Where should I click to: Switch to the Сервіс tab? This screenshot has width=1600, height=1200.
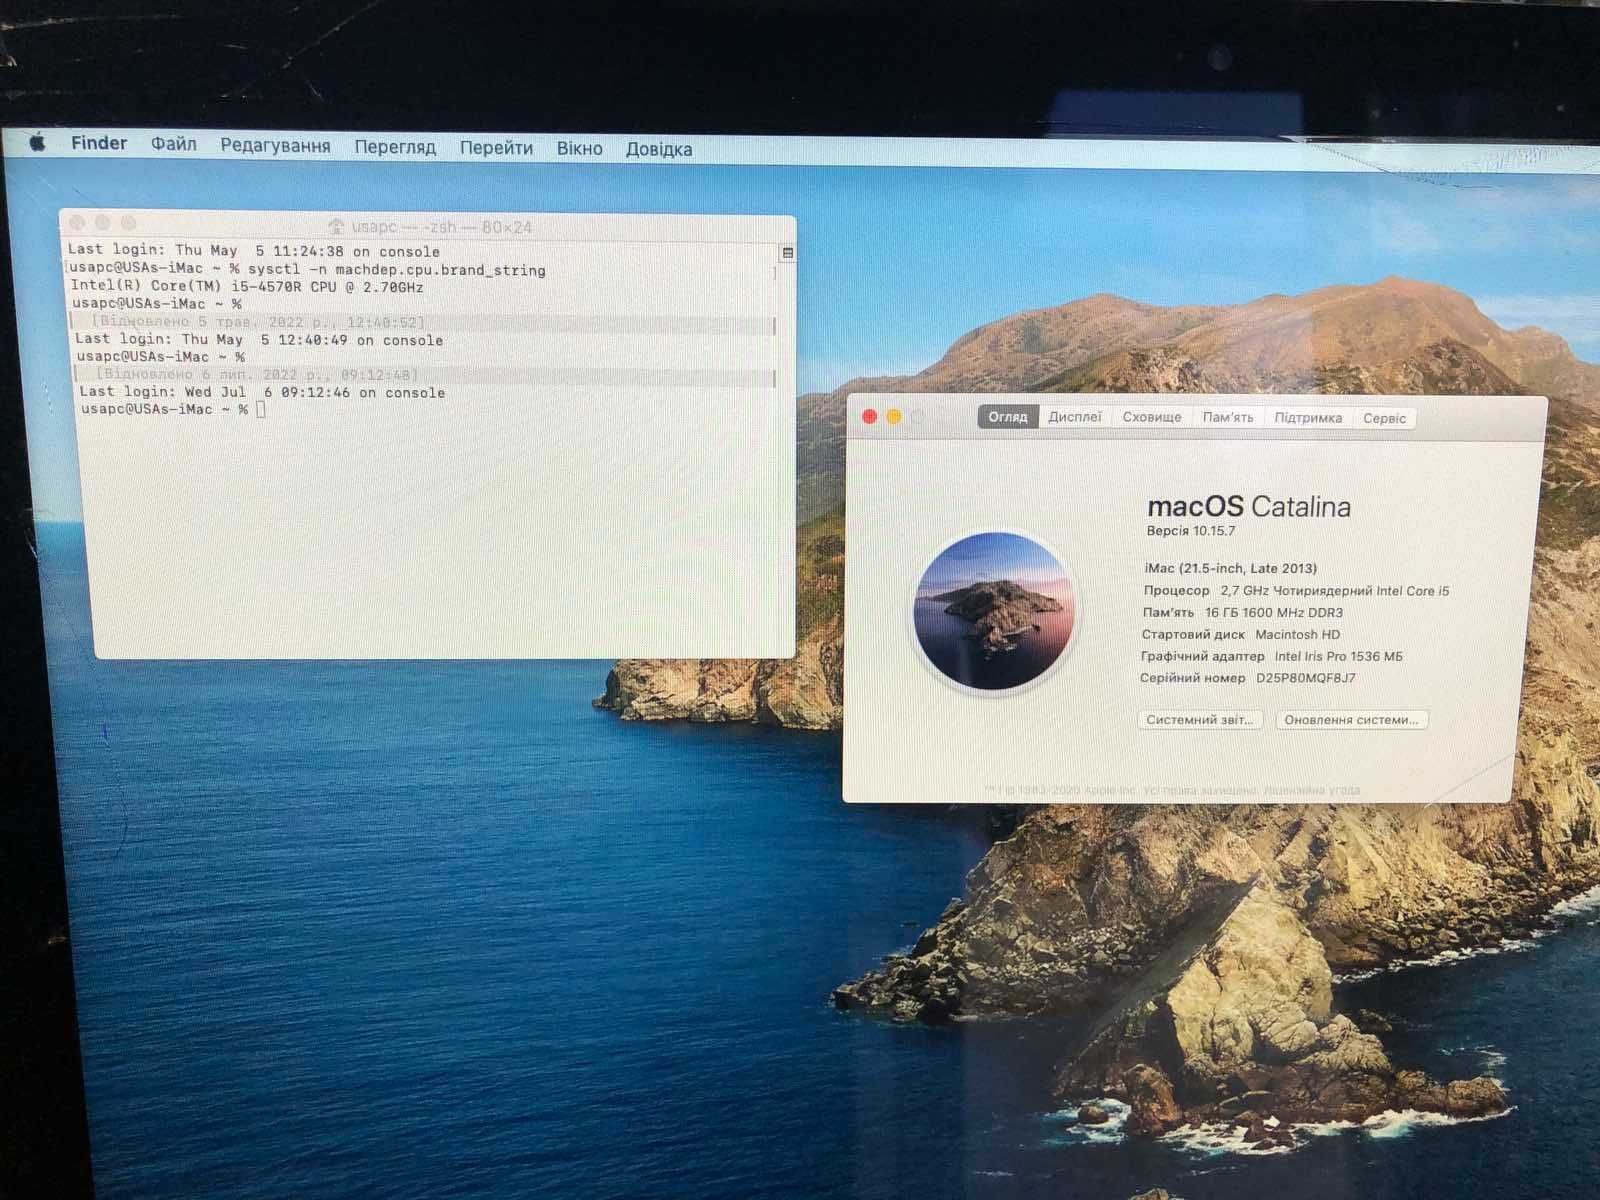pyautogui.click(x=1385, y=418)
